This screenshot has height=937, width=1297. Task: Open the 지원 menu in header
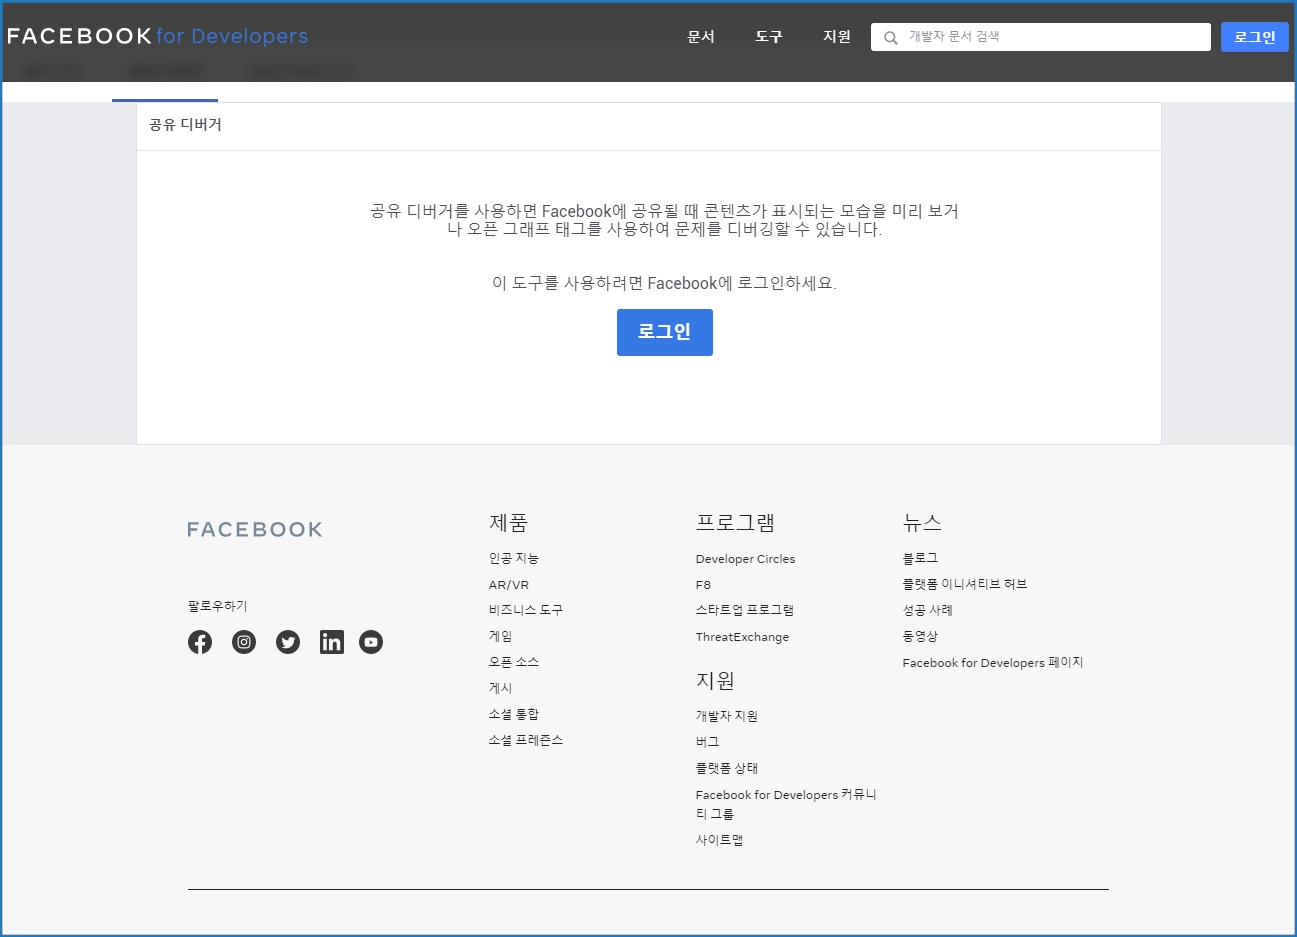click(x=837, y=37)
